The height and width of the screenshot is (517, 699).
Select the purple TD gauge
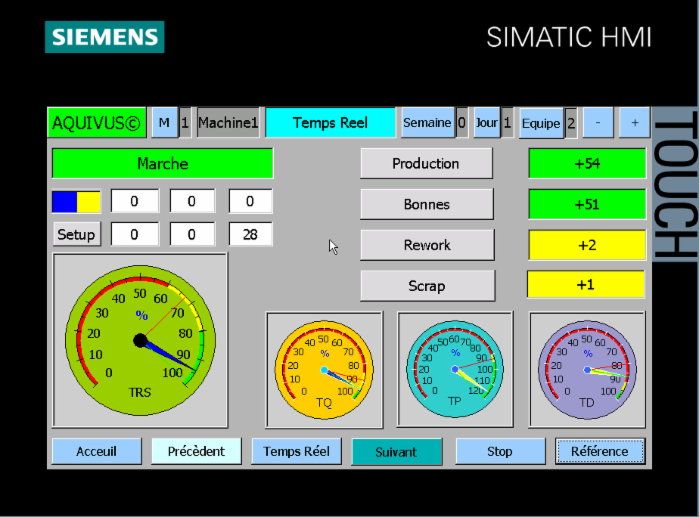point(587,369)
